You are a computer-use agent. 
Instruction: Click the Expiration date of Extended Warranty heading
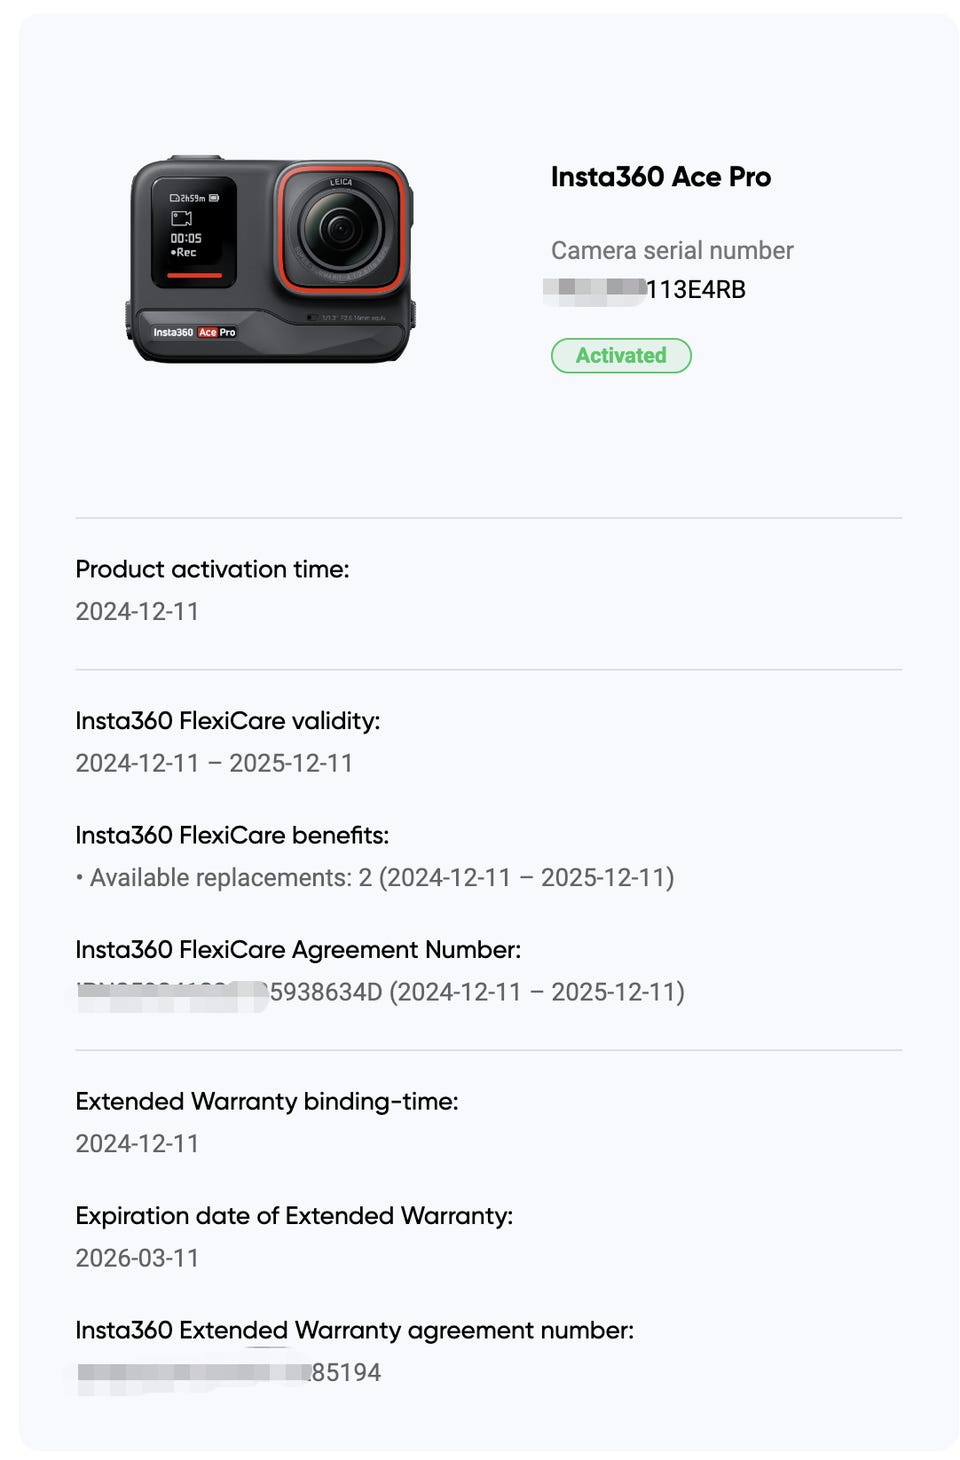pos(294,1216)
